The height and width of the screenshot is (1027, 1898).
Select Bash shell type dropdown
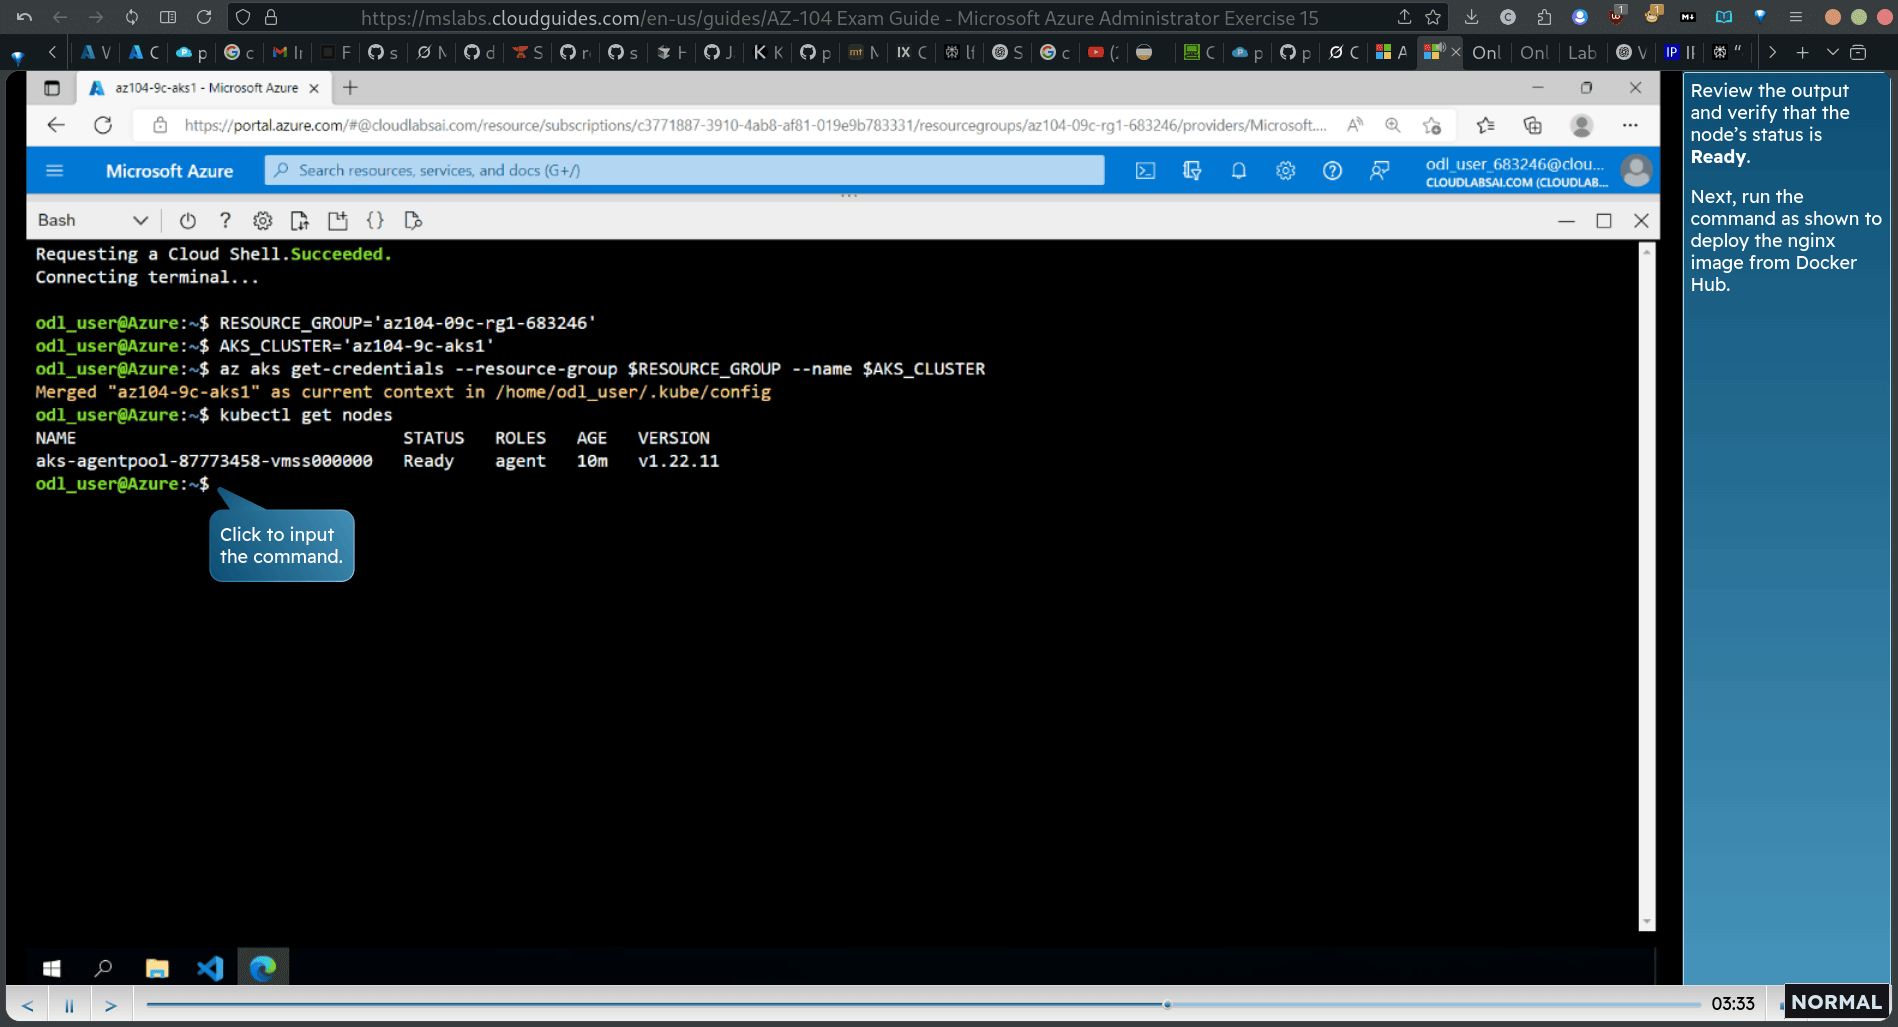(x=92, y=220)
